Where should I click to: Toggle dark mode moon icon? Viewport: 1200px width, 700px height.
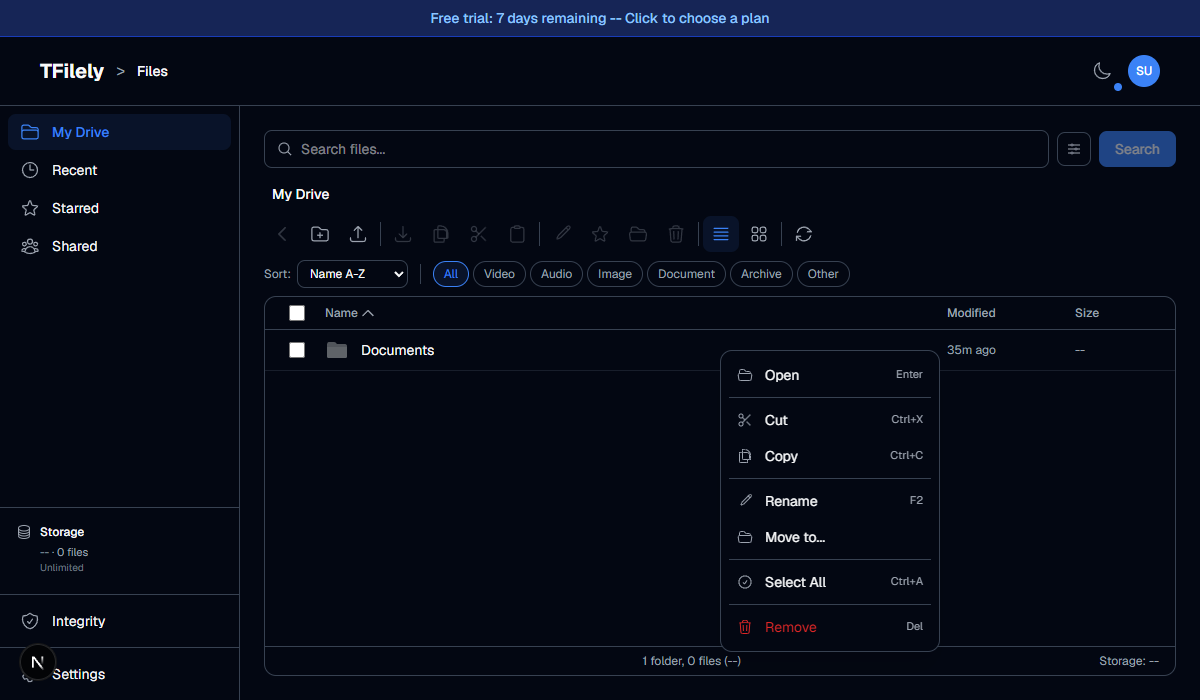click(1102, 71)
